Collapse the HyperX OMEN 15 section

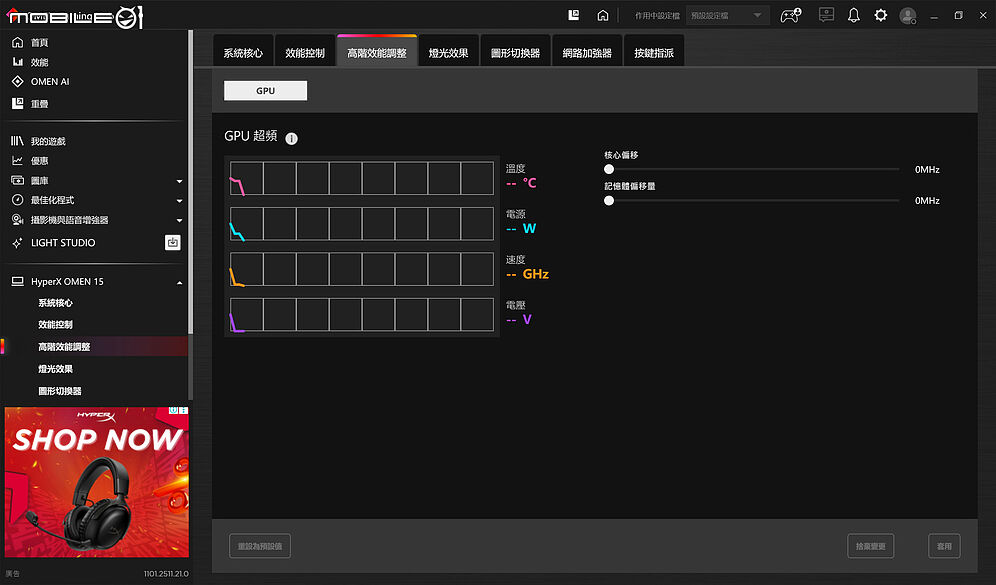[x=179, y=282]
